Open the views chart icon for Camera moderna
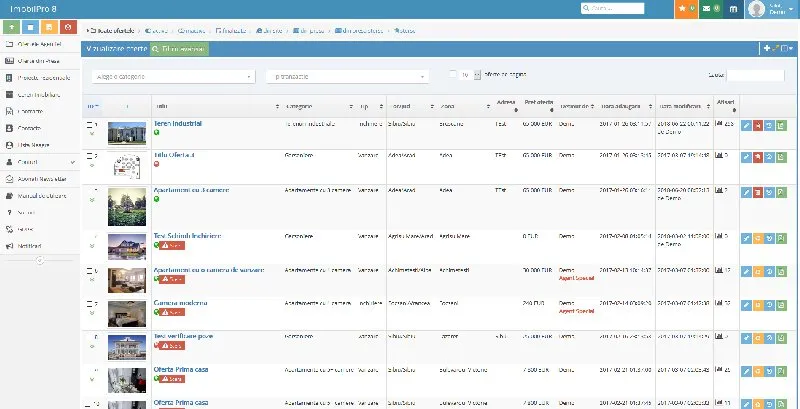800x409 pixels. (x=719, y=303)
